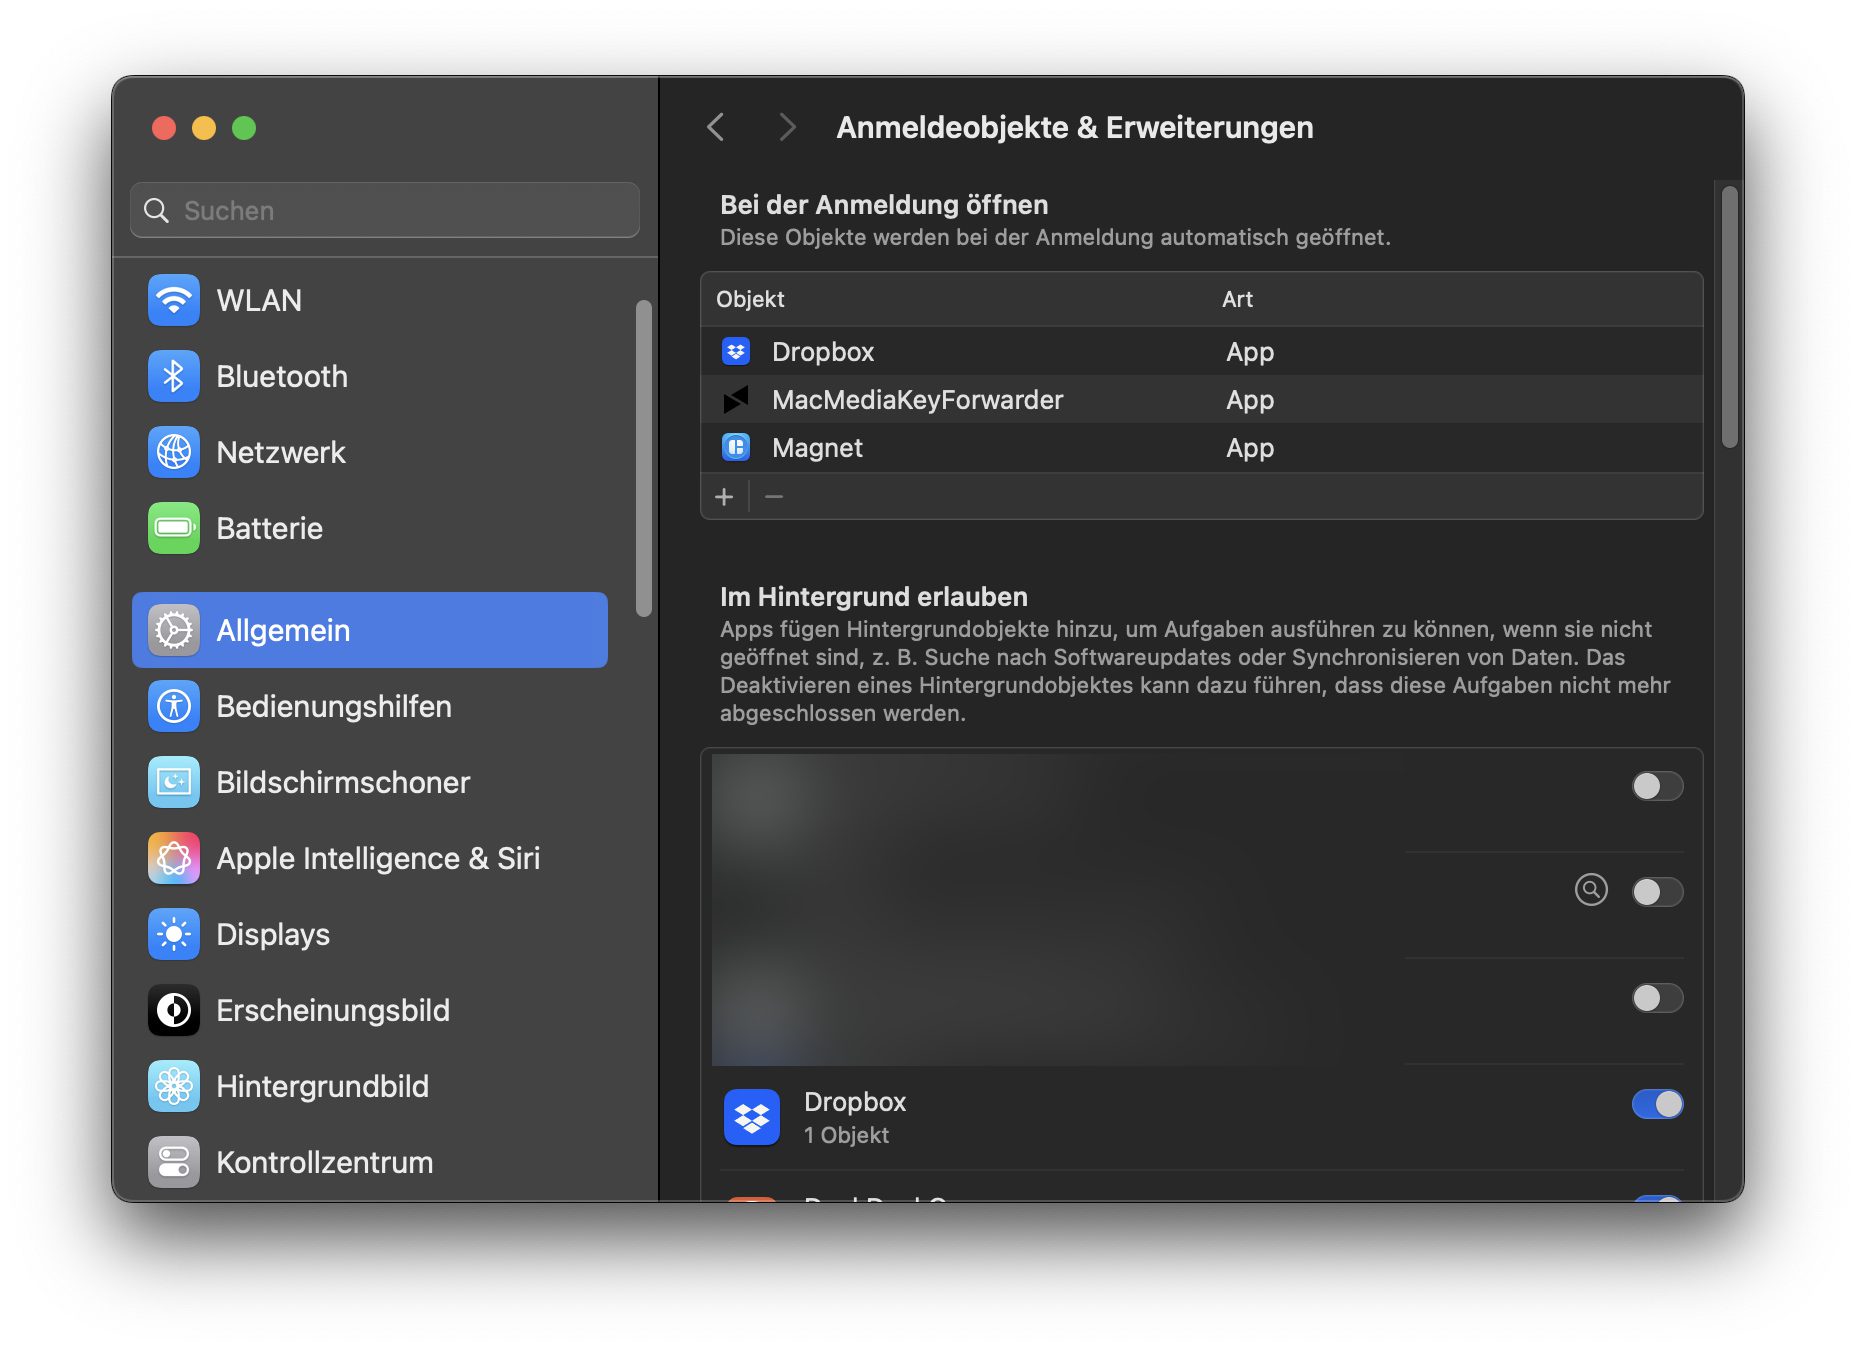This screenshot has width=1856, height=1350.
Task: Go back with the left chevron
Action: 716,127
